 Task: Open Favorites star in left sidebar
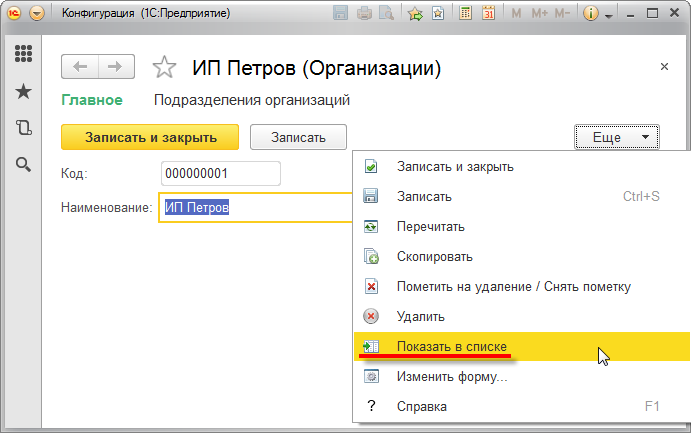[23, 92]
